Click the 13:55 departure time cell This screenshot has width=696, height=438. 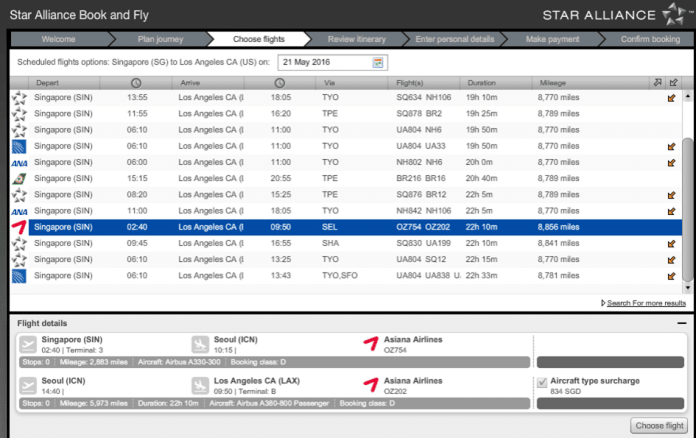[x=137, y=98]
